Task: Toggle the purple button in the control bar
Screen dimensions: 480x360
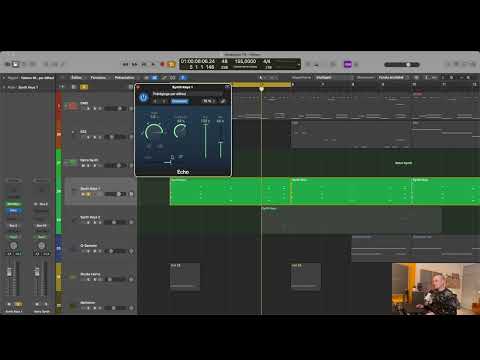Action: 348,64
